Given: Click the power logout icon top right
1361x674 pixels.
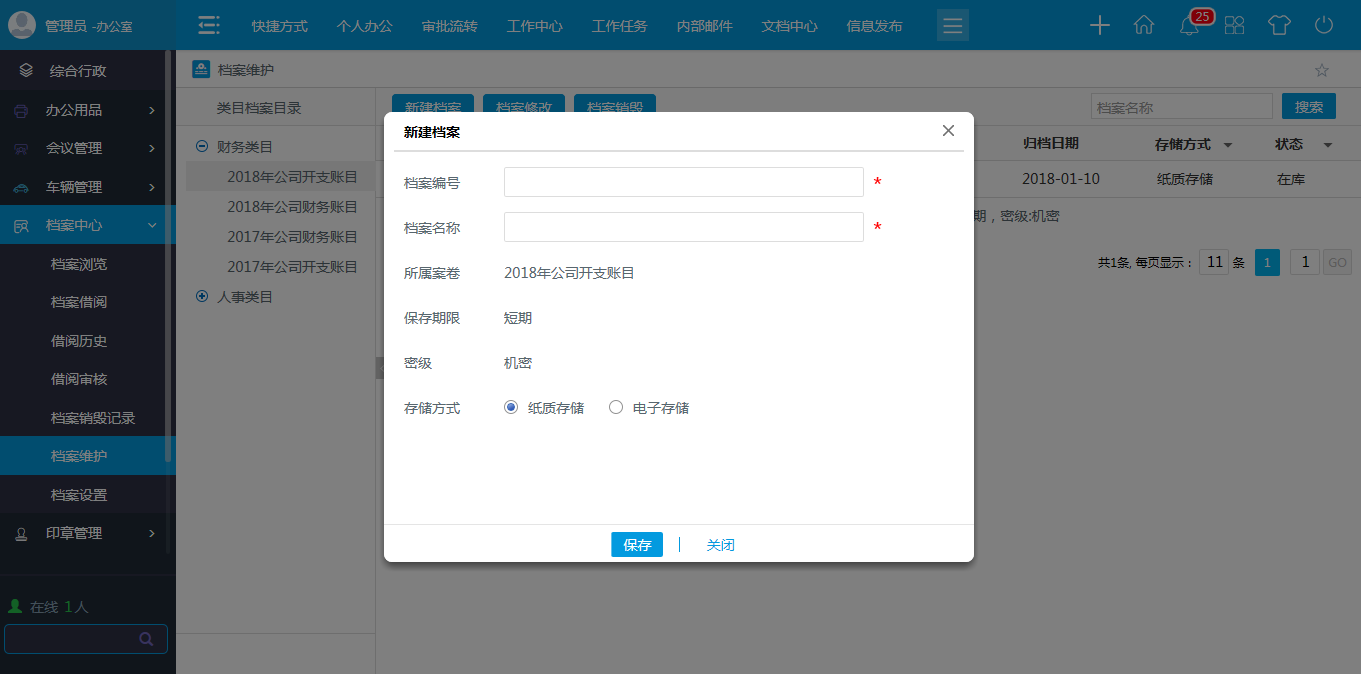Looking at the screenshot, I should click(x=1323, y=25).
